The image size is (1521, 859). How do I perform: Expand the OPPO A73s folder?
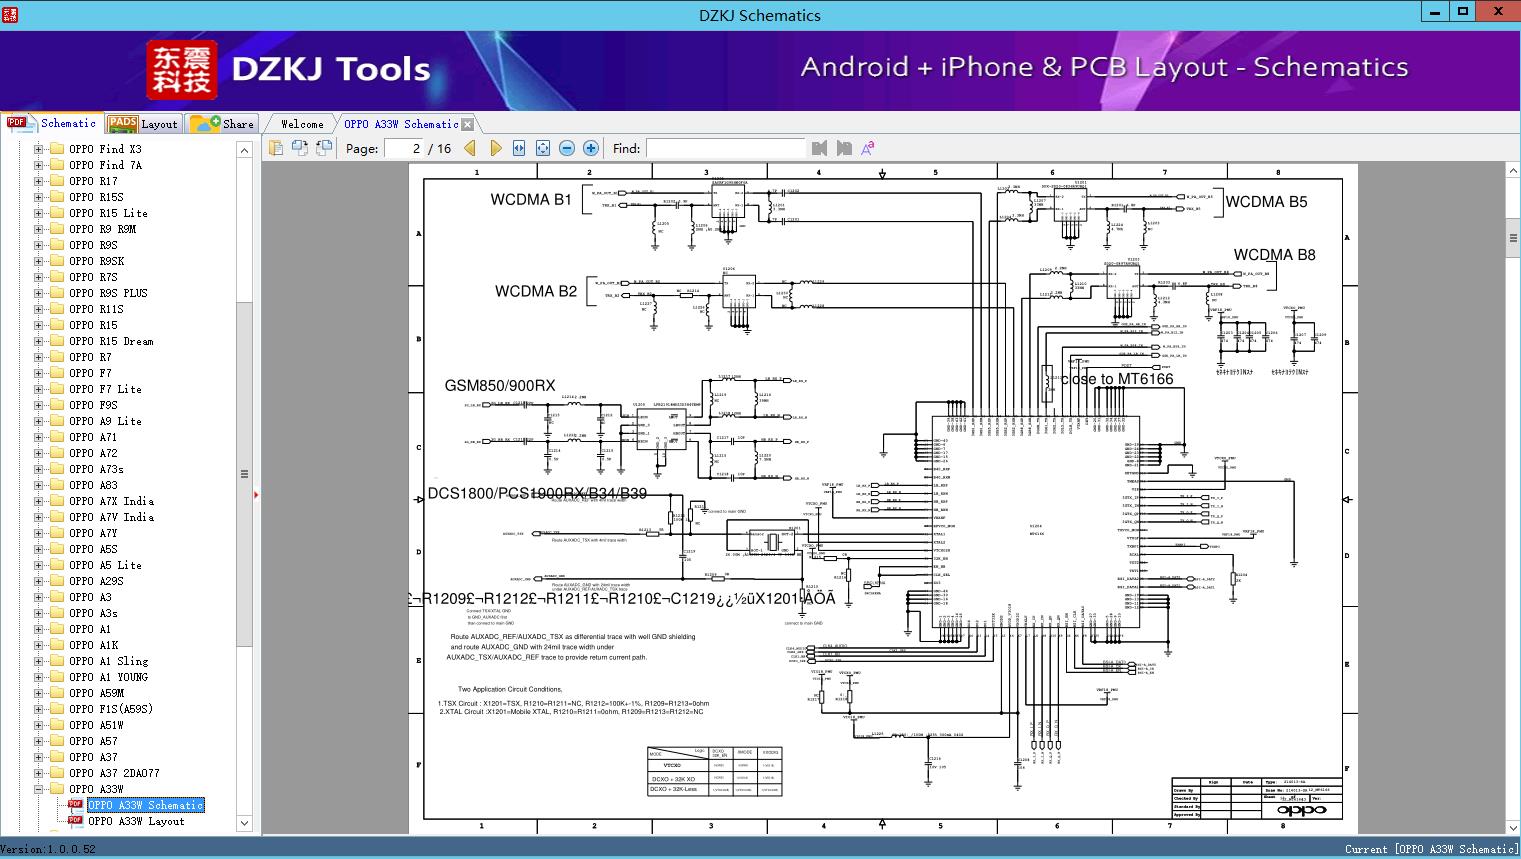coord(39,469)
